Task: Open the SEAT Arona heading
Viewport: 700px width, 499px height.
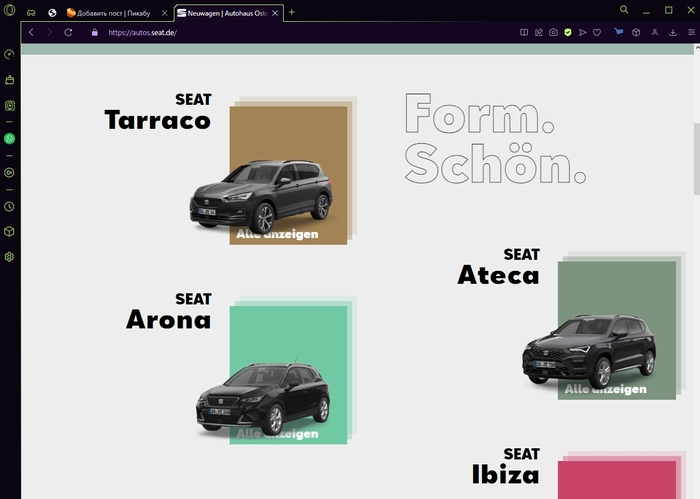Action: click(x=169, y=311)
